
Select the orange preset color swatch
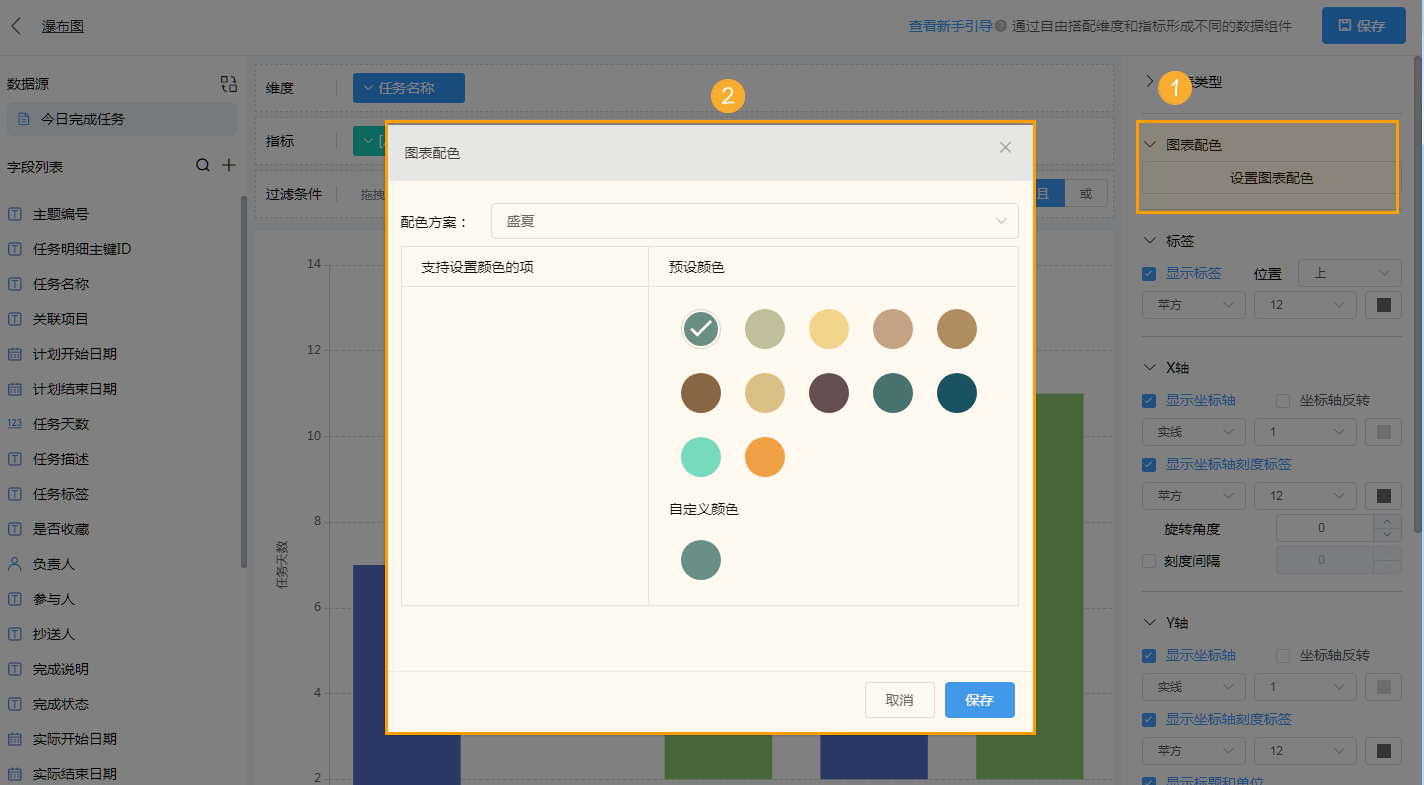tap(765, 457)
